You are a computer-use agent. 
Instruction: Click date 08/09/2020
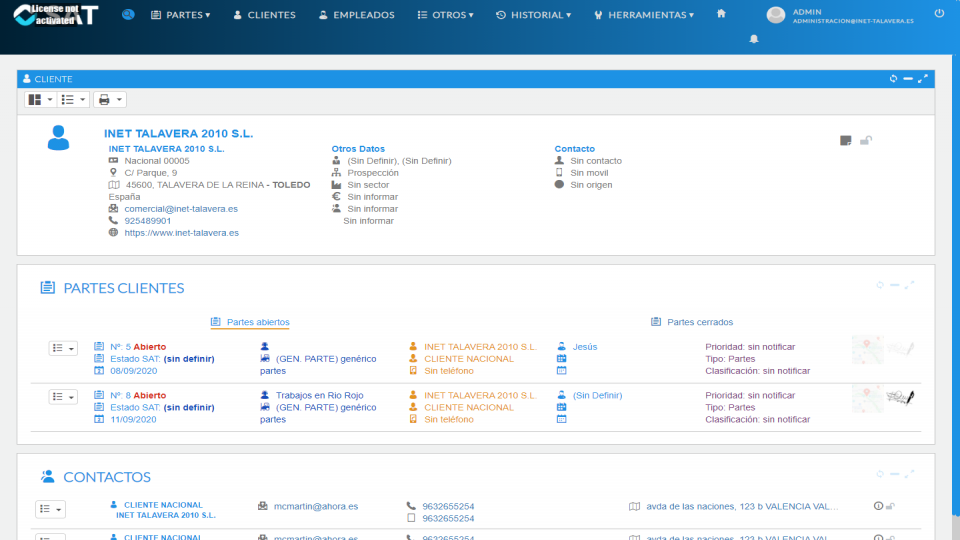click(133, 371)
